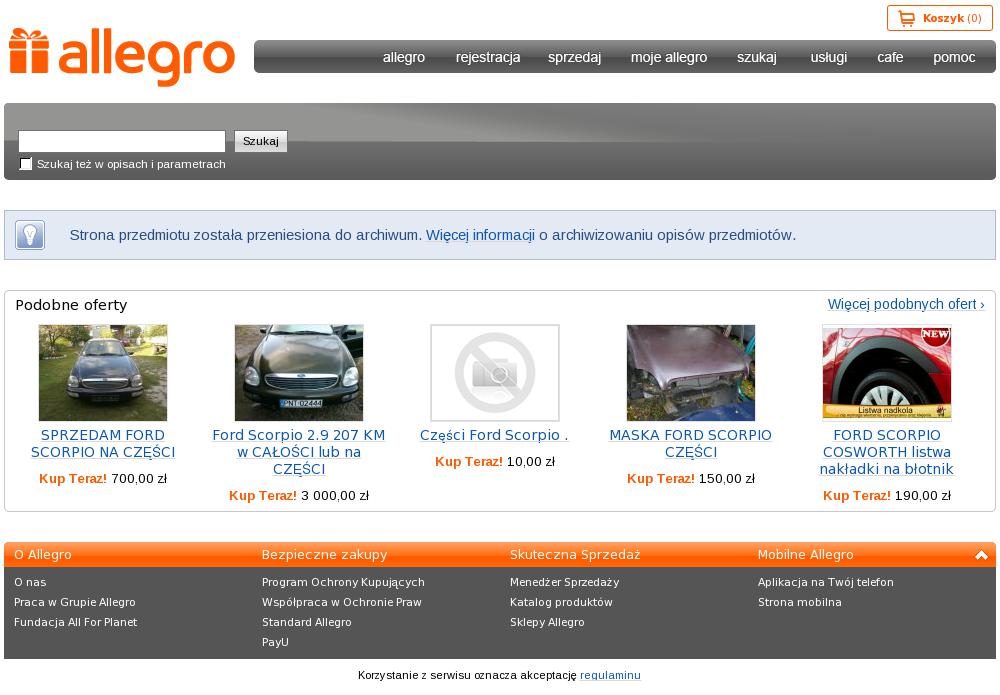Click the 'Skuteczna Sprzedaż' footer heading
1000x695 pixels.
575,555
